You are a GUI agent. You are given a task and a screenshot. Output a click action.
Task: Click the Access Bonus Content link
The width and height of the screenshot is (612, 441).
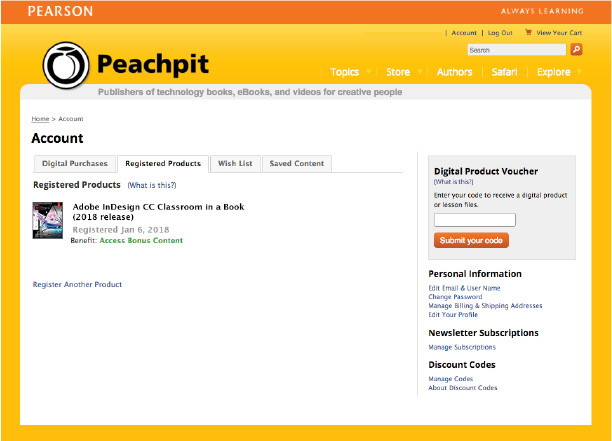pyautogui.click(x=141, y=241)
